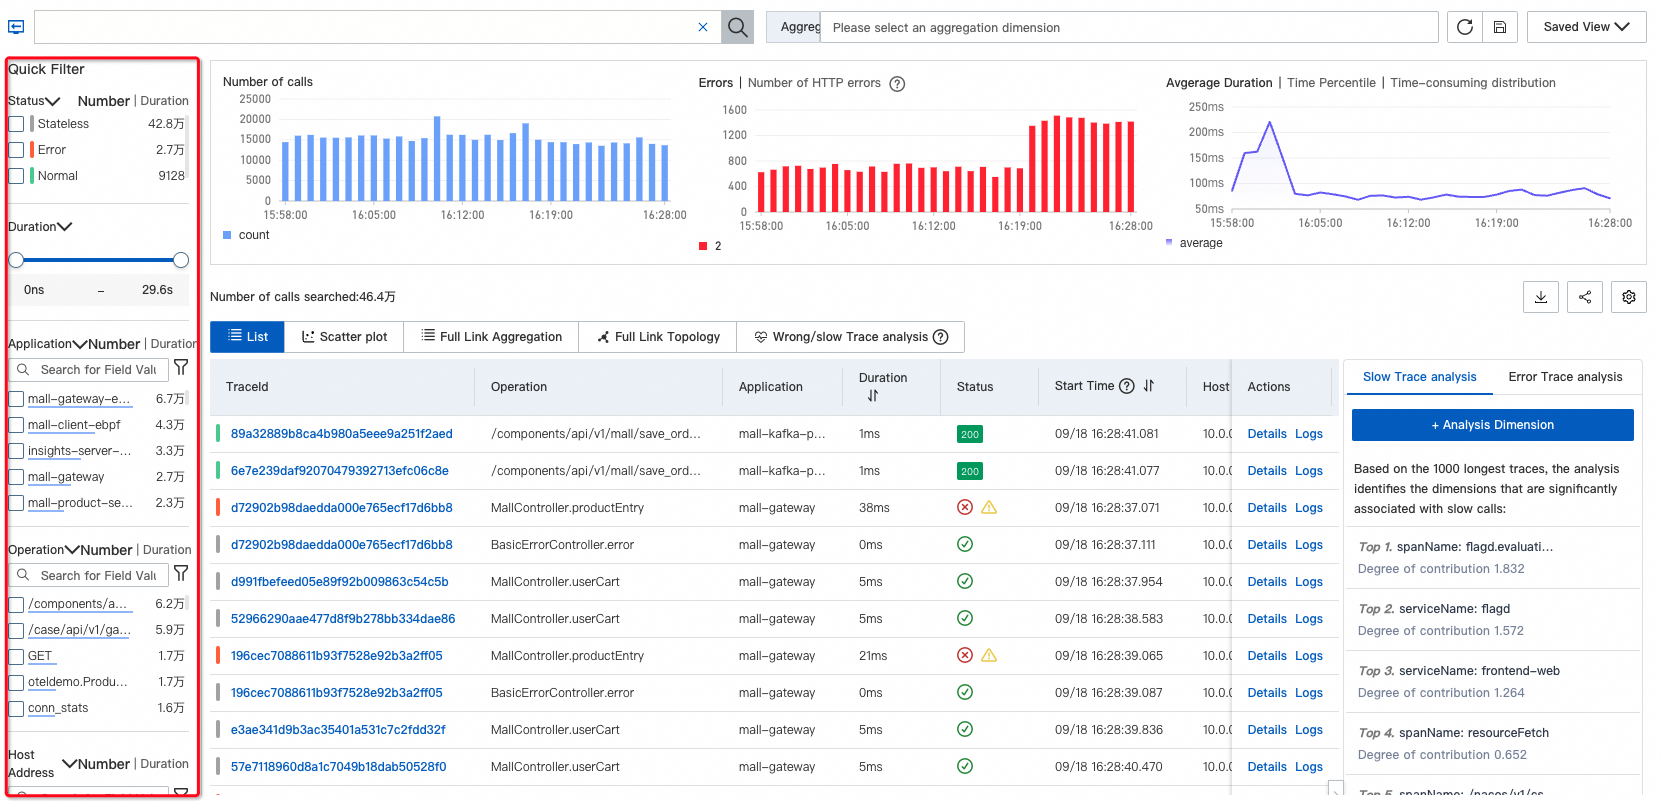The image size is (1662, 801).
Task: Click help icon beside Number of HTTP errors
Action: click(x=897, y=84)
